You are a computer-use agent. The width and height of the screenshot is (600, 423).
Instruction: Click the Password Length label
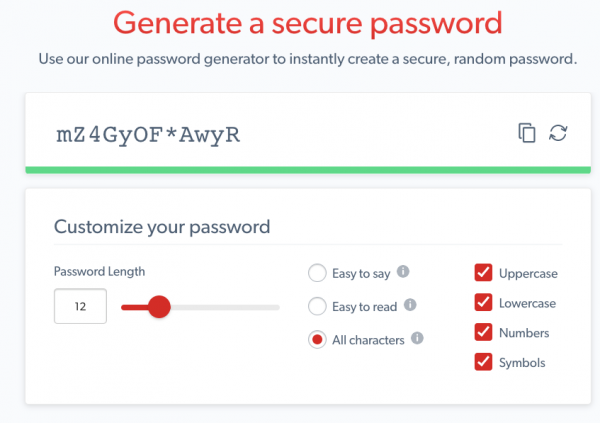[99, 271]
